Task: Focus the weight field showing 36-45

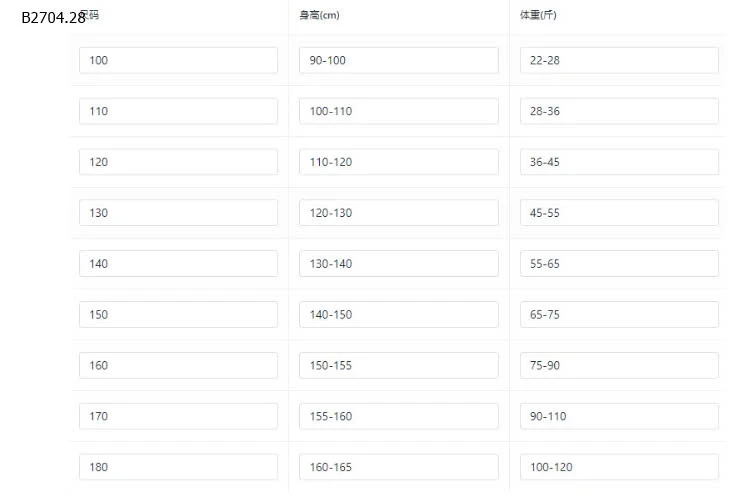Action: (618, 162)
